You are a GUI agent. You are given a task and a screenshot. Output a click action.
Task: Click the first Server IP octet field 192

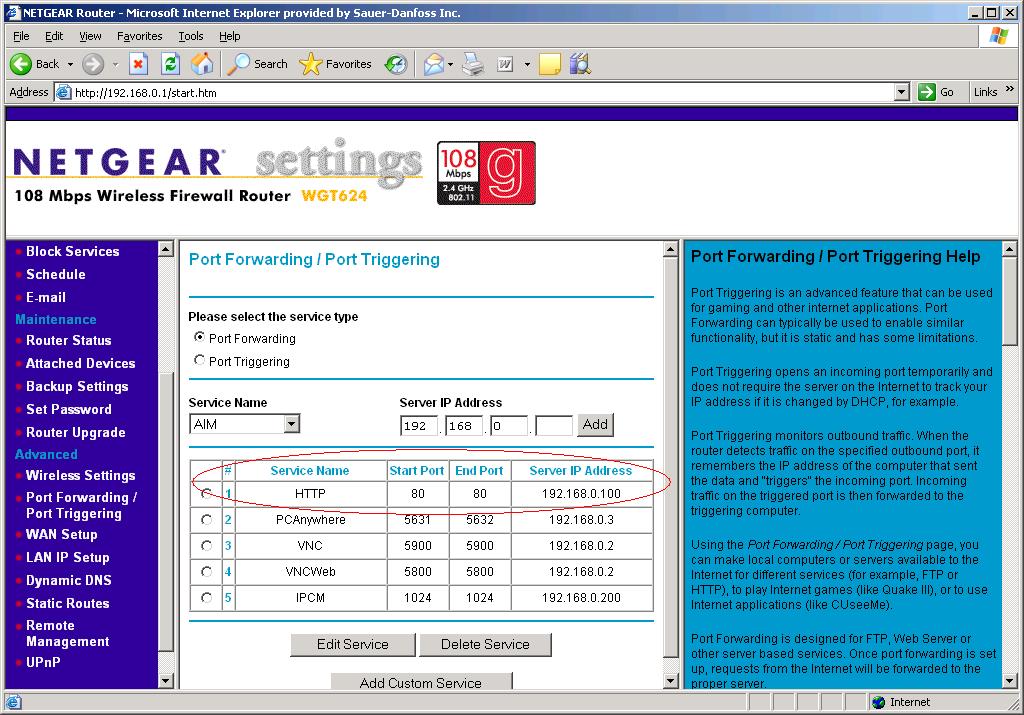coord(419,426)
